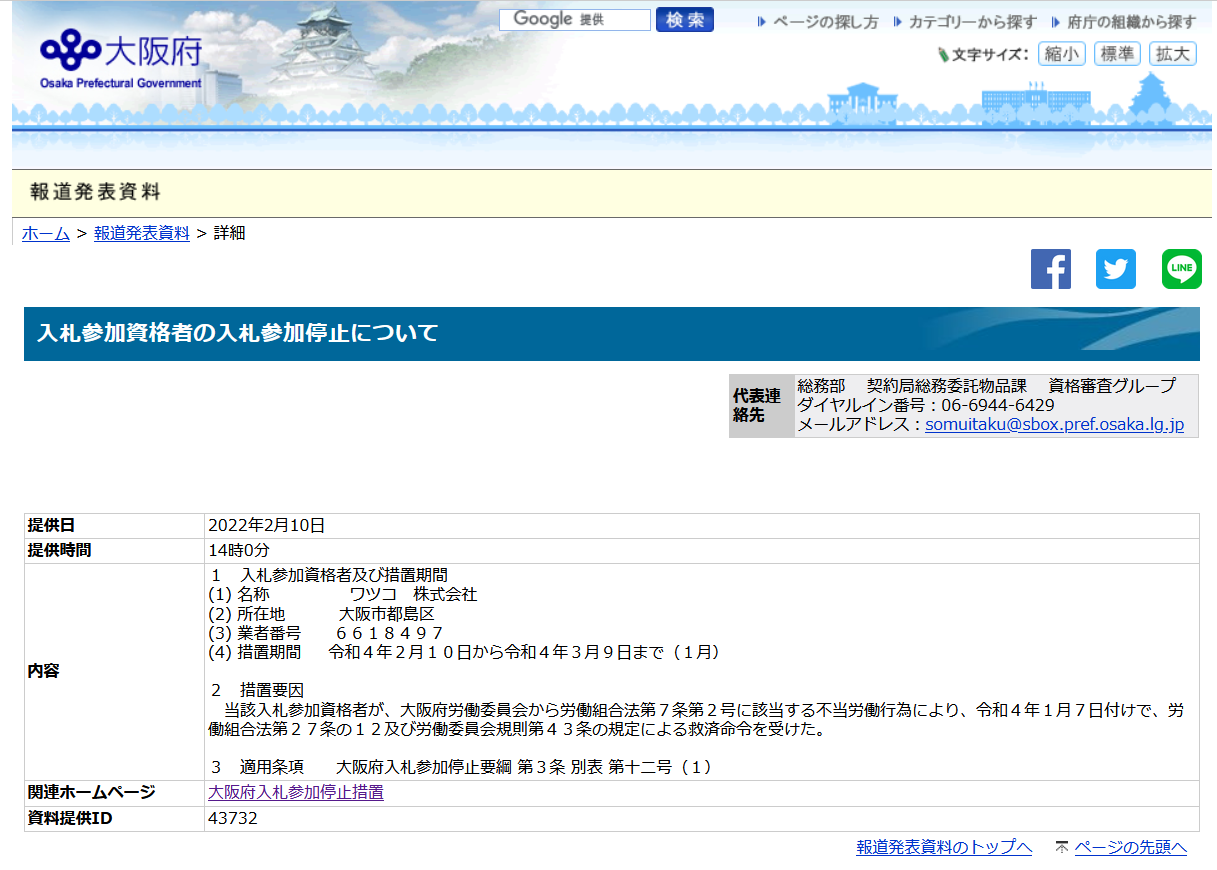Share via the LINE icon
Screen dimensions: 1217x870
tap(1181, 269)
